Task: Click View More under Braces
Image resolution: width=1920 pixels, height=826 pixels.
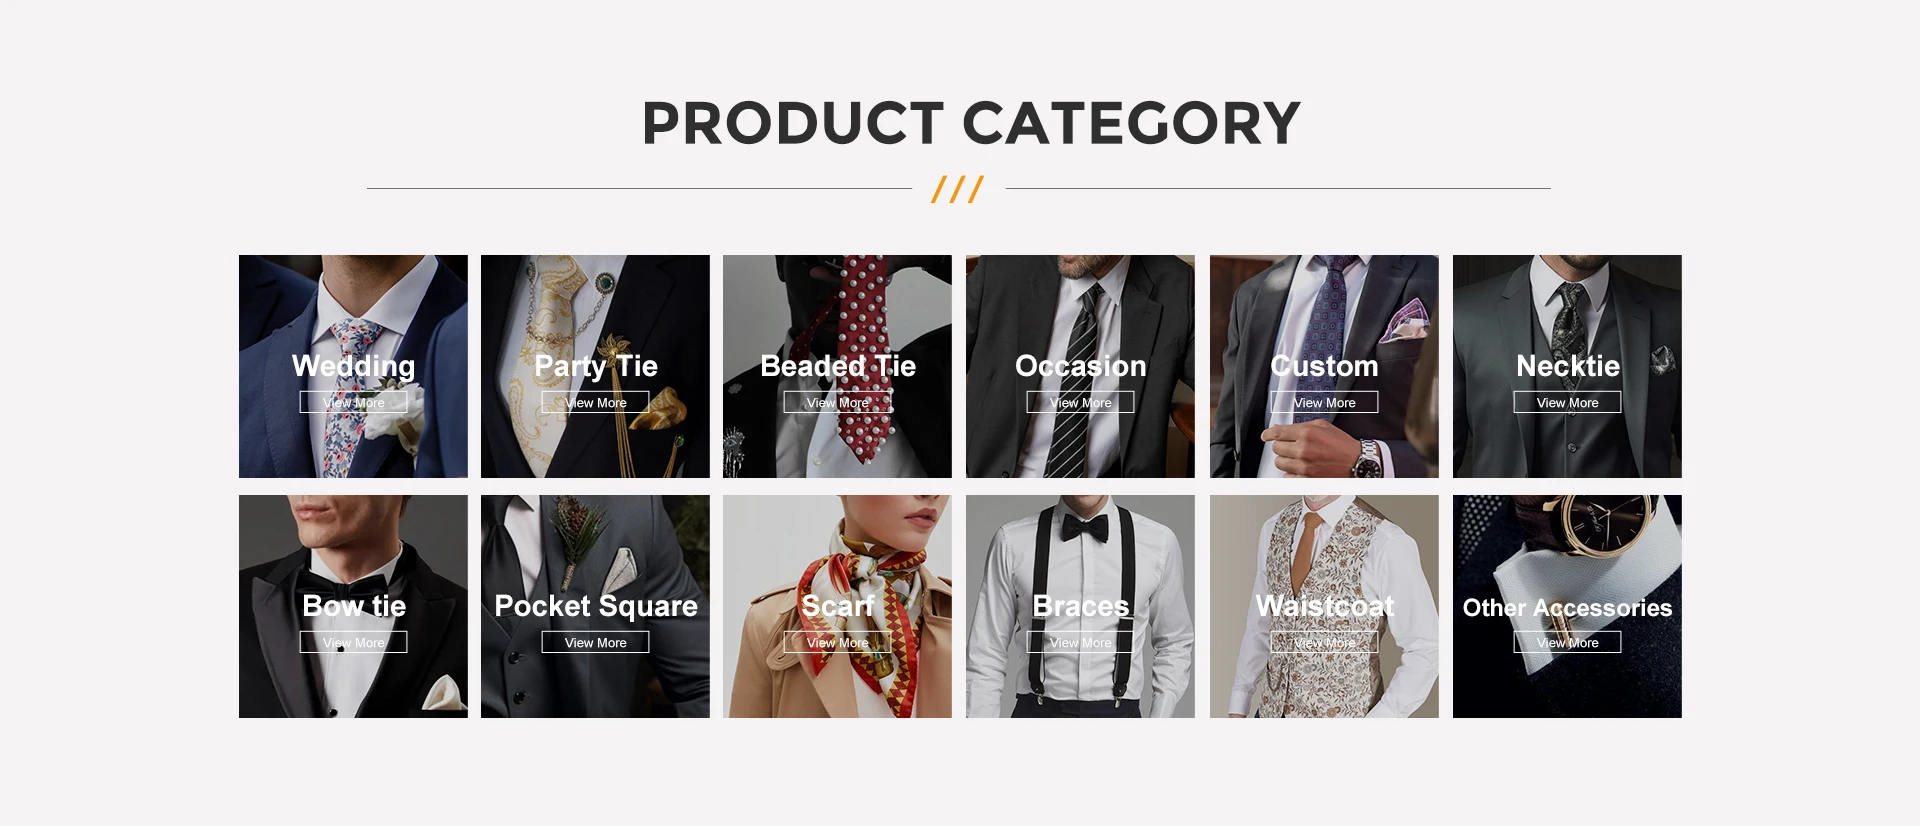Action: [1080, 642]
